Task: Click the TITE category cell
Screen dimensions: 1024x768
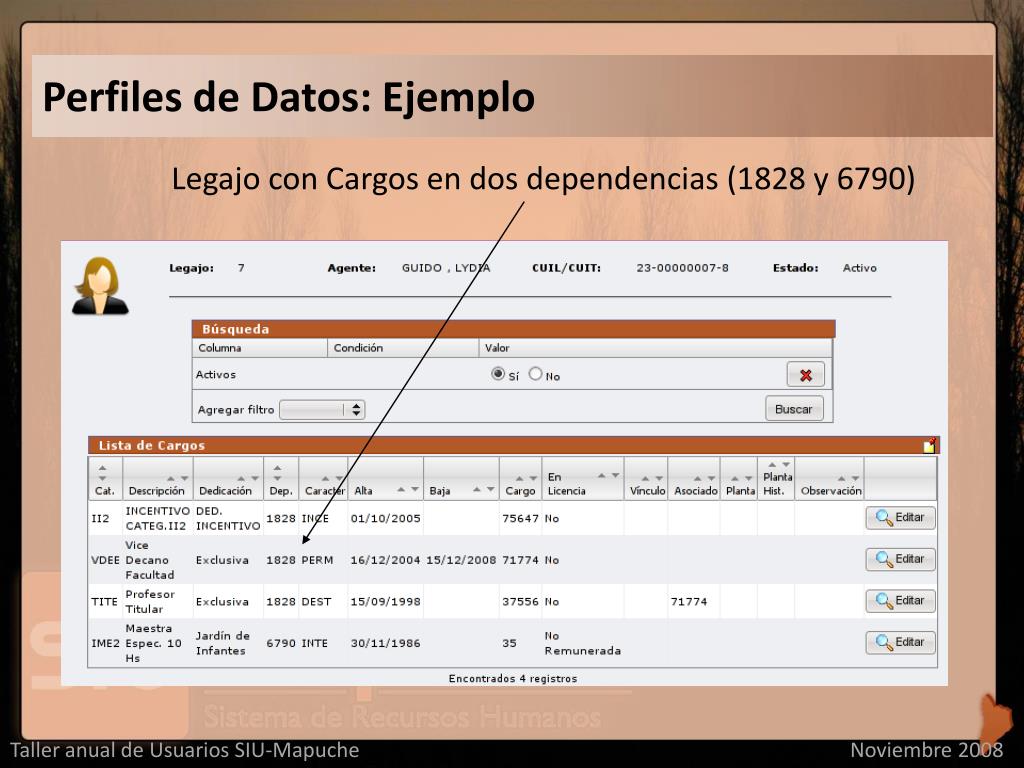Action: point(104,601)
